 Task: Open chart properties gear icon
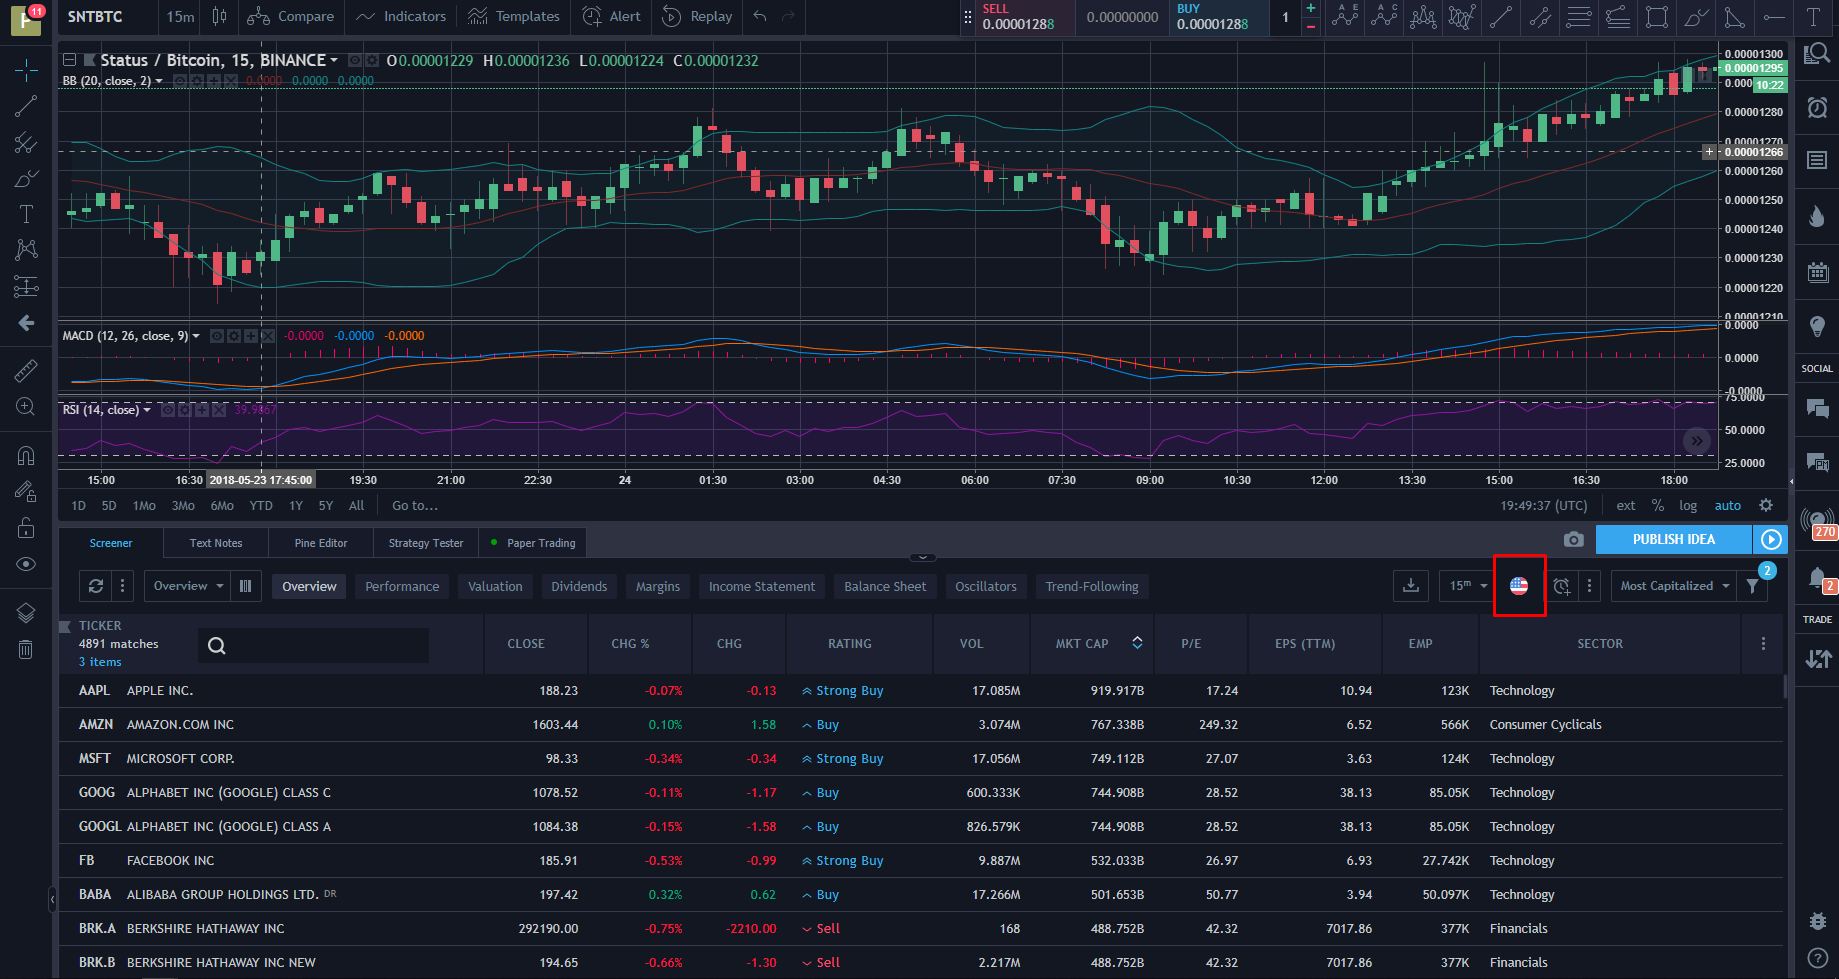click(1766, 505)
